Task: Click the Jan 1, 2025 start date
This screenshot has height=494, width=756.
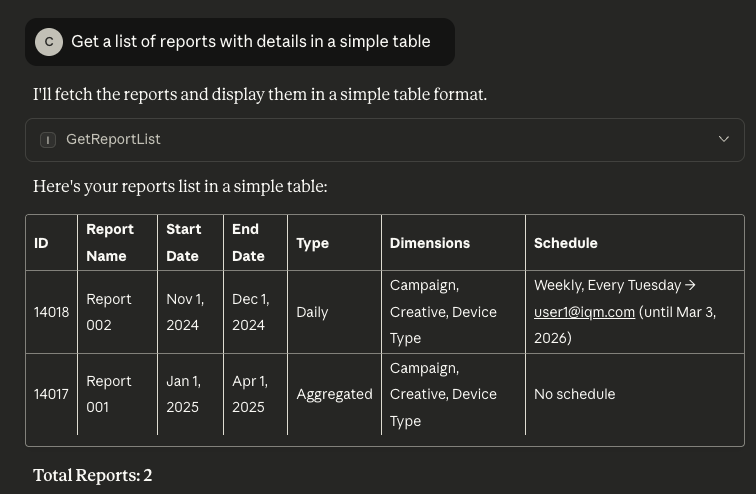Action: [190, 394]
